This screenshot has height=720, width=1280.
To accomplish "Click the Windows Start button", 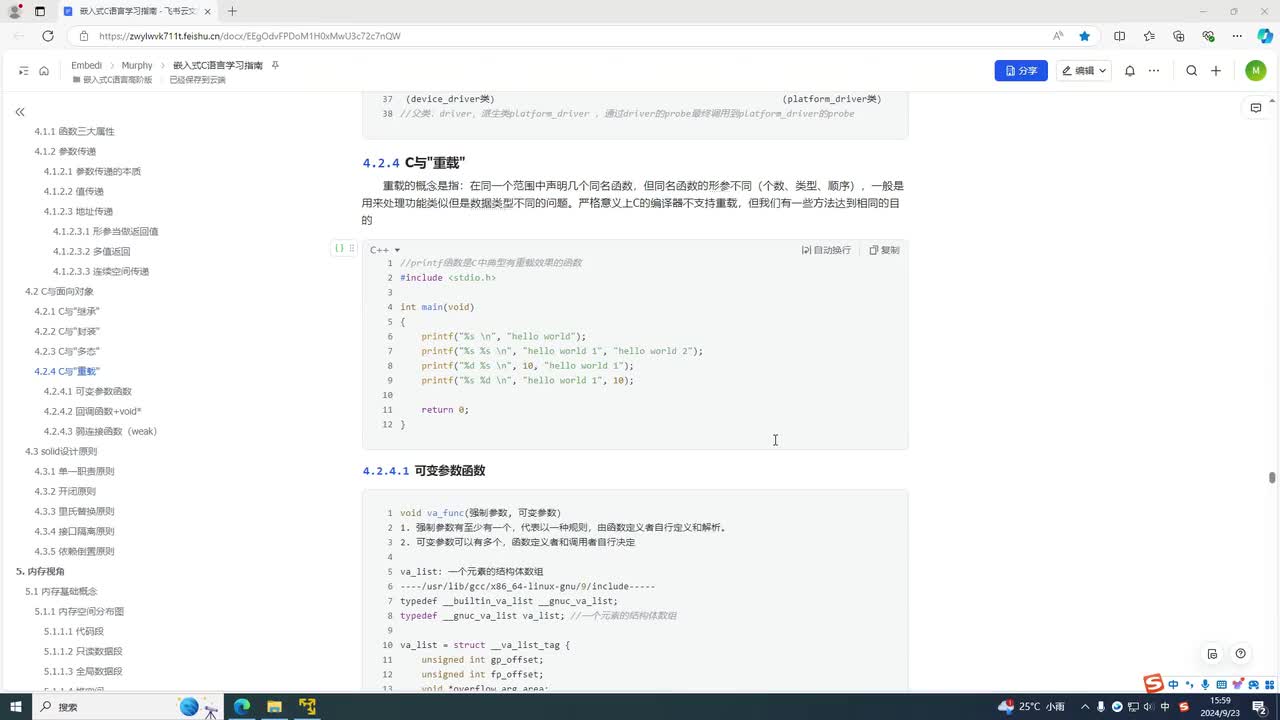I will 16,707.
